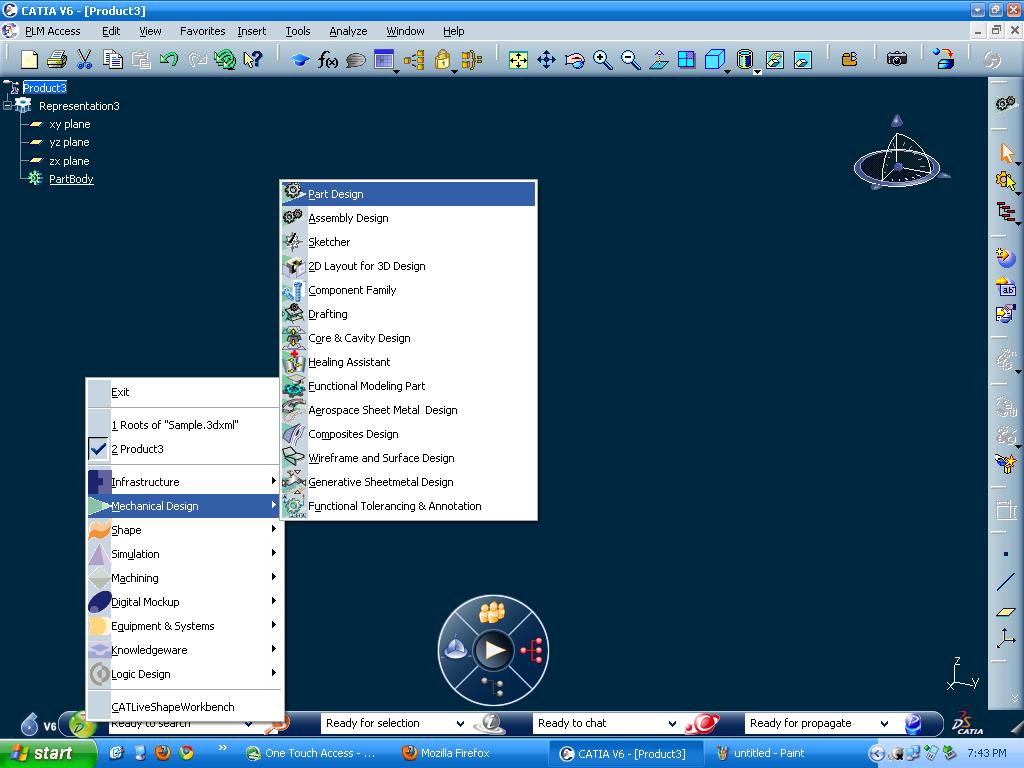The image size is (1024, 768).
Task: Click the Isometric view cube icon
Action: [x=715, y=59]
